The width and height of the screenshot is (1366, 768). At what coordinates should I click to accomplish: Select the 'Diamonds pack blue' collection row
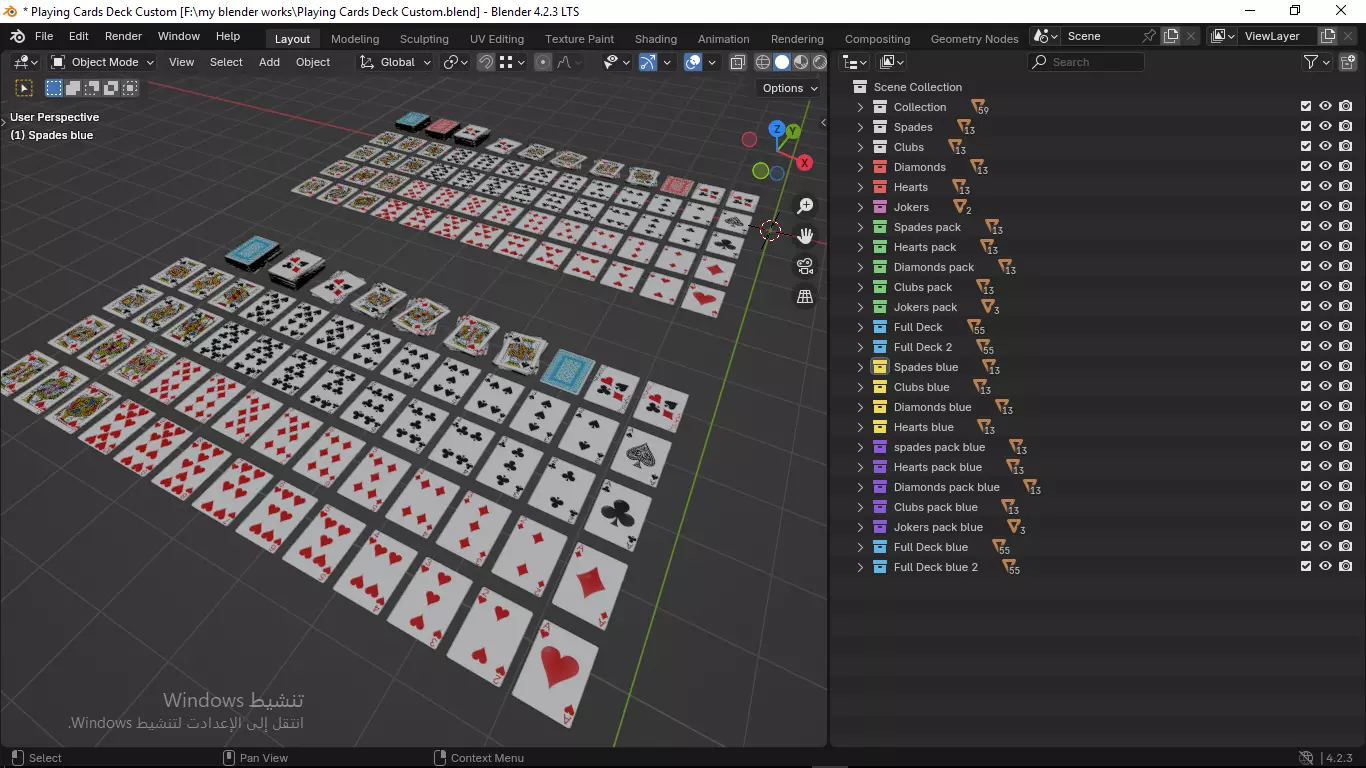point(1098,487)
